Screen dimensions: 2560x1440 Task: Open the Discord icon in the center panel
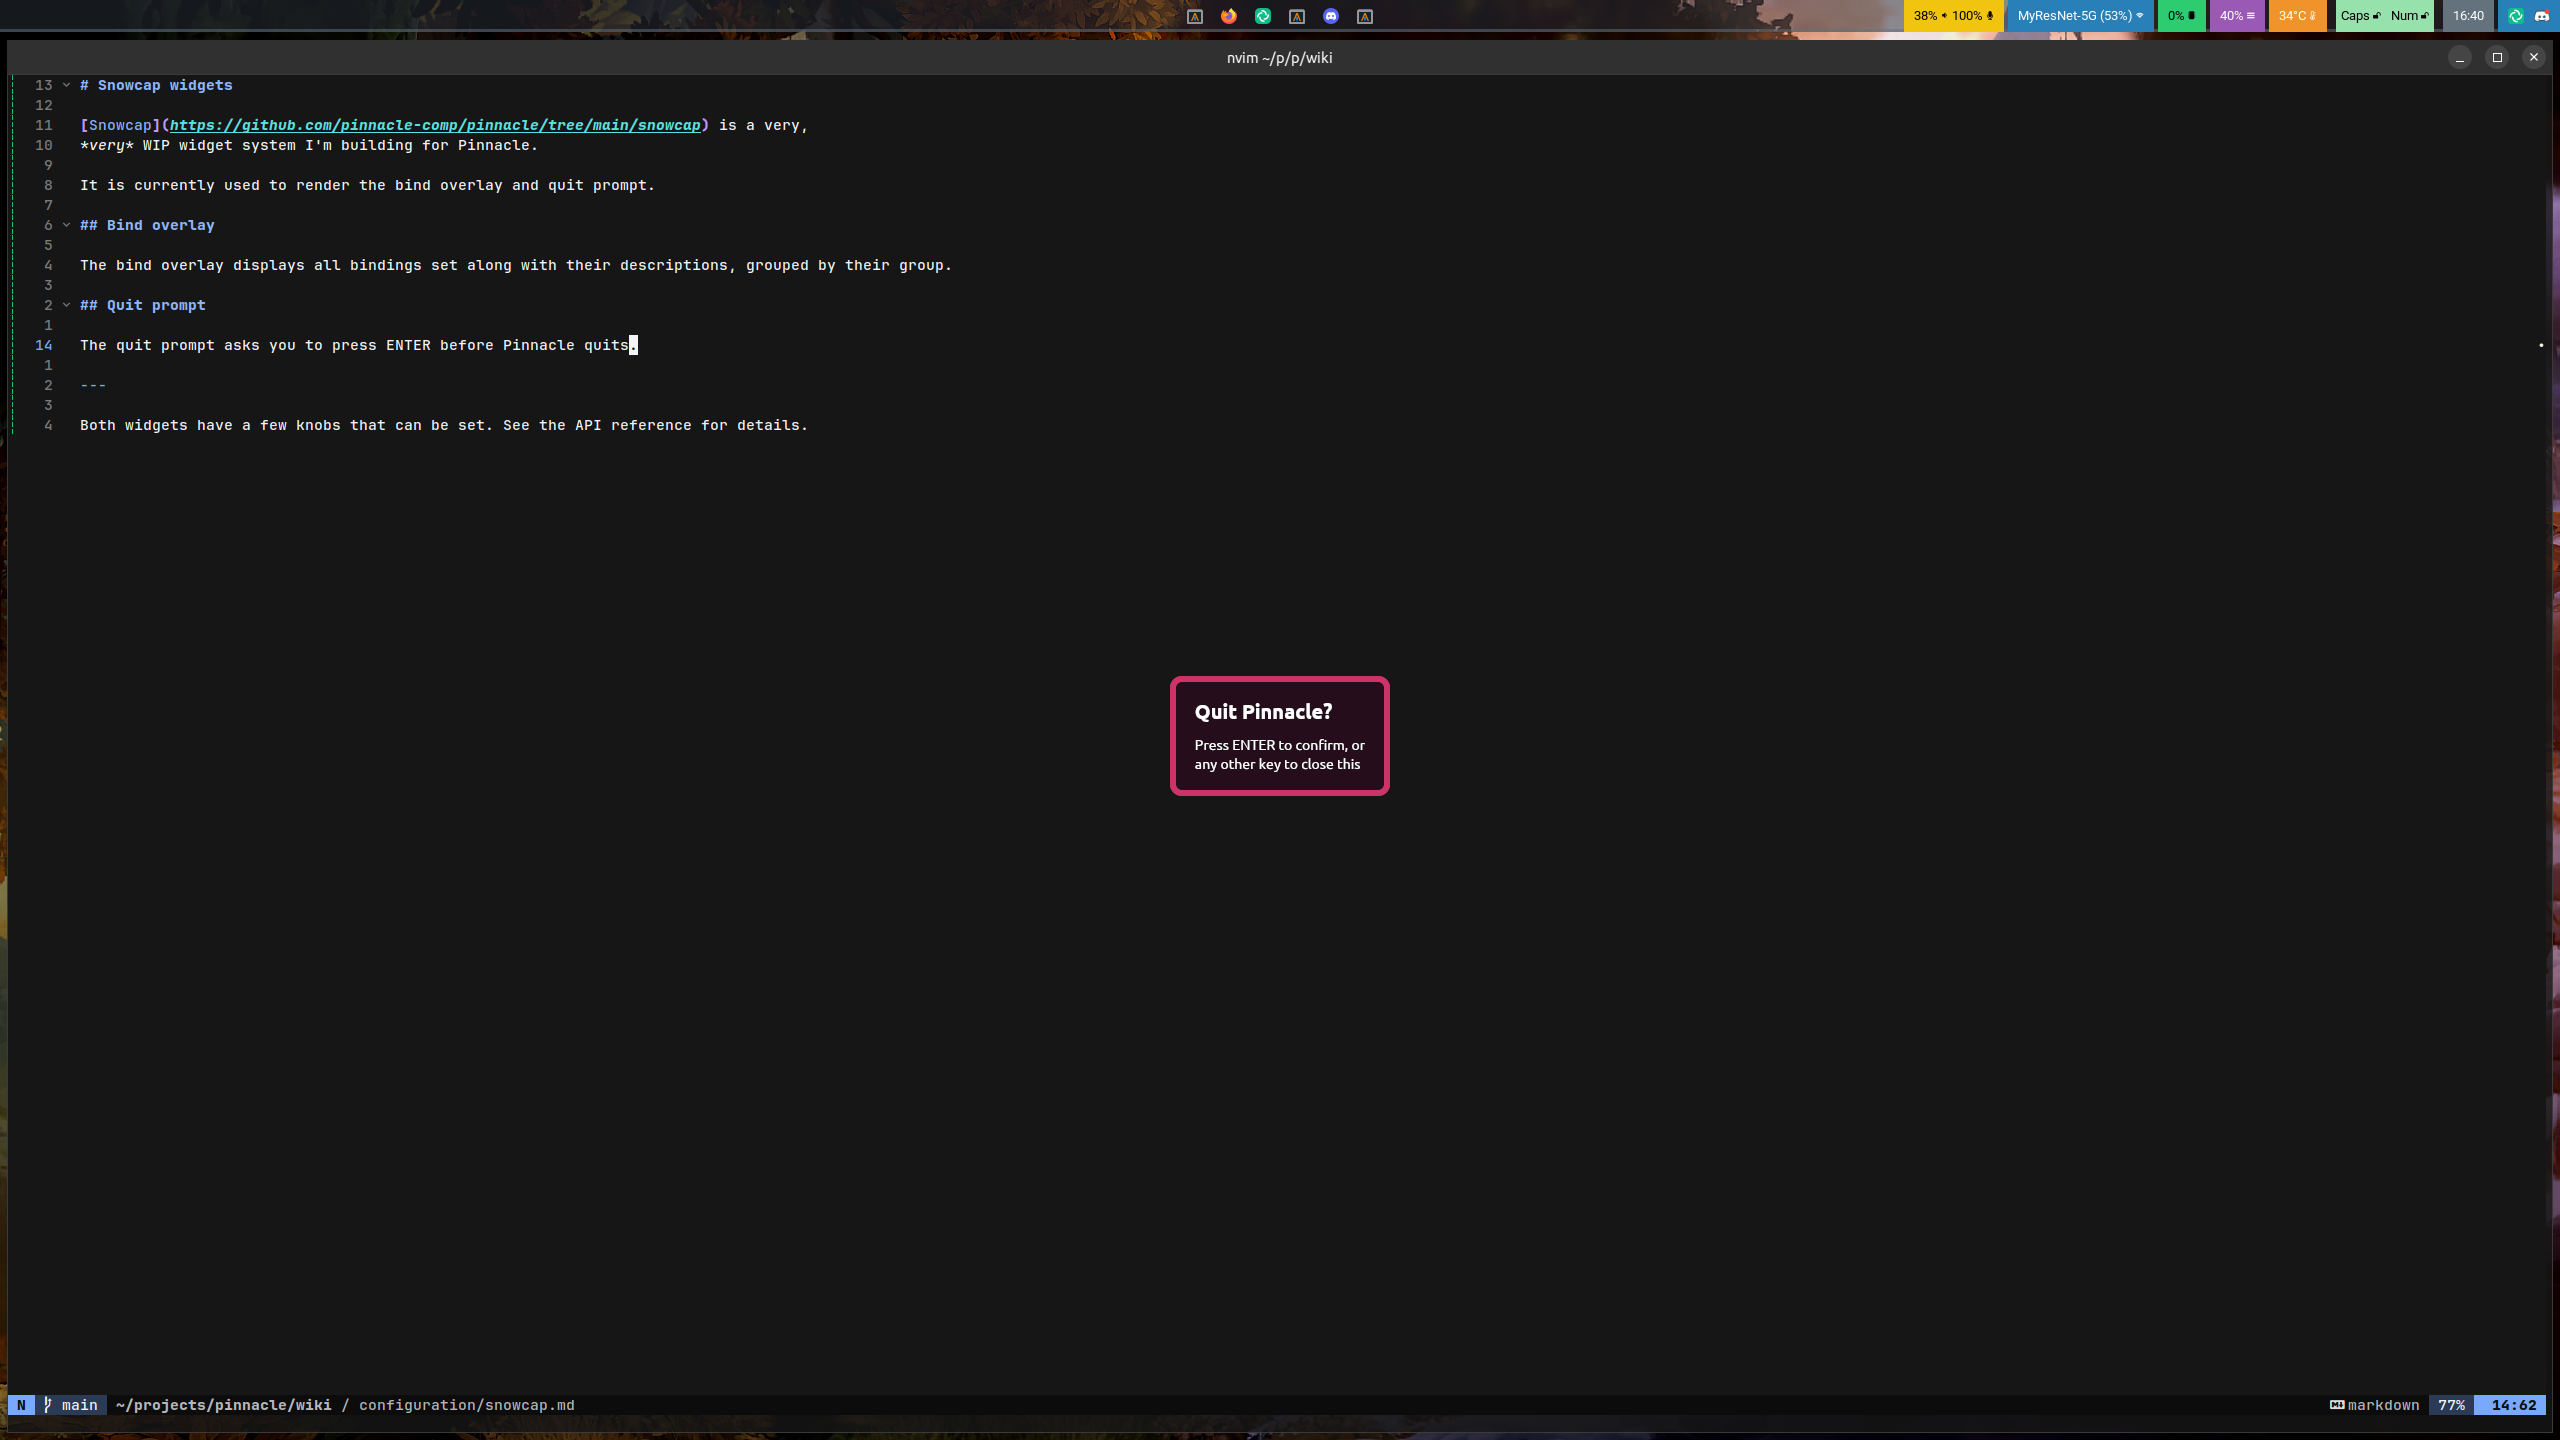1331,16
